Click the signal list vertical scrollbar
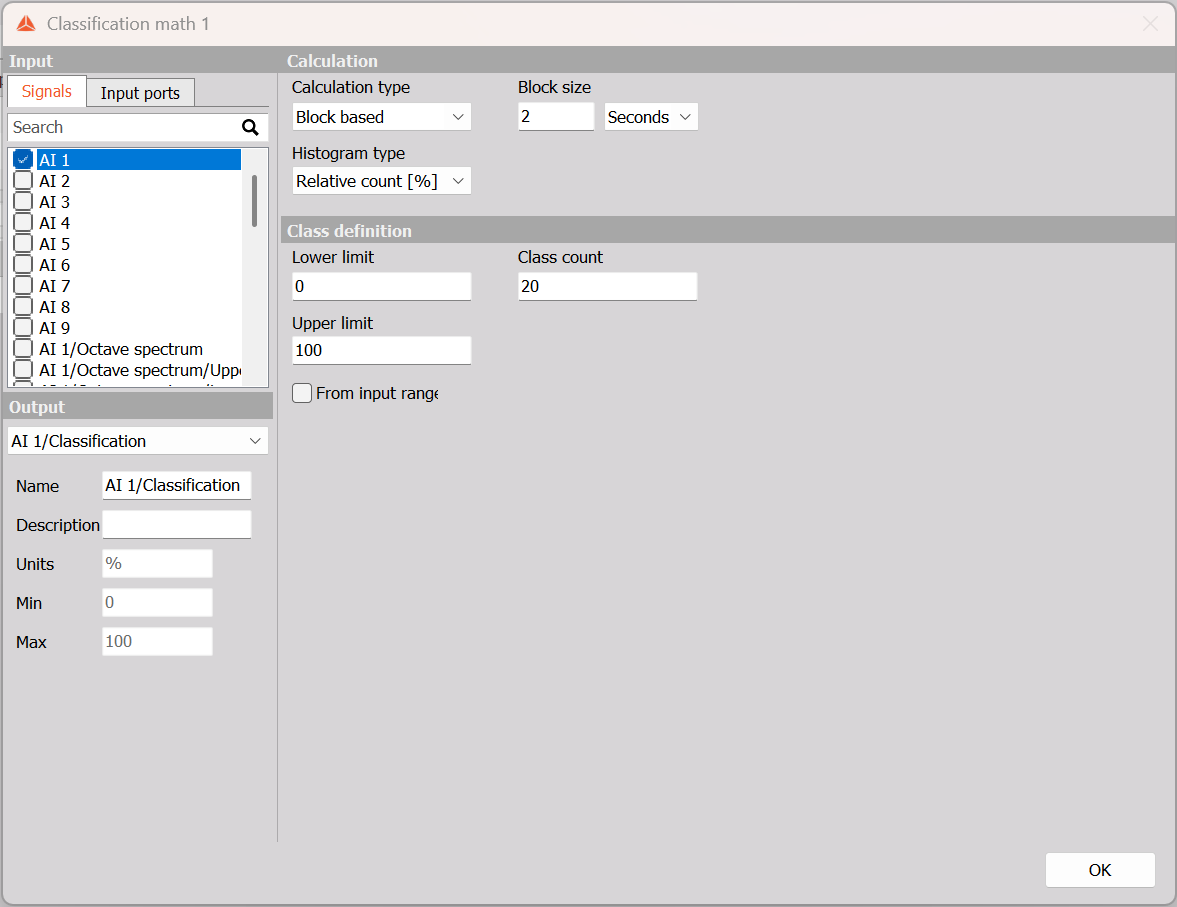This screenshot has height=907, width=1177. (x=254, y=200)
